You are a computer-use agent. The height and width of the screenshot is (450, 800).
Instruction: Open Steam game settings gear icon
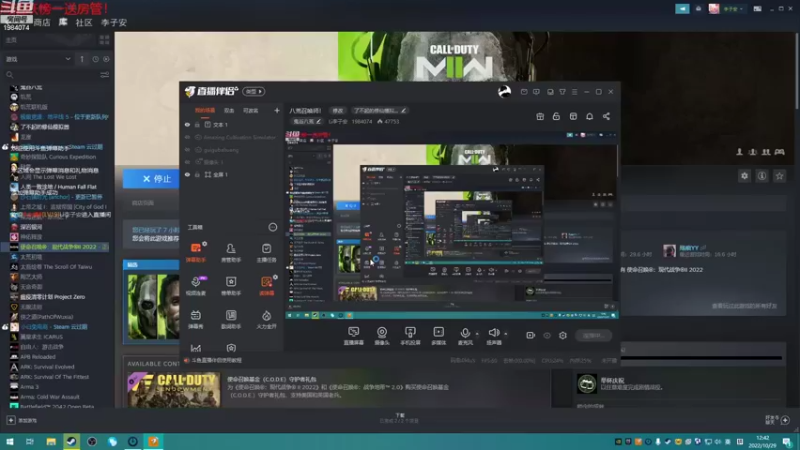[744, 176]
